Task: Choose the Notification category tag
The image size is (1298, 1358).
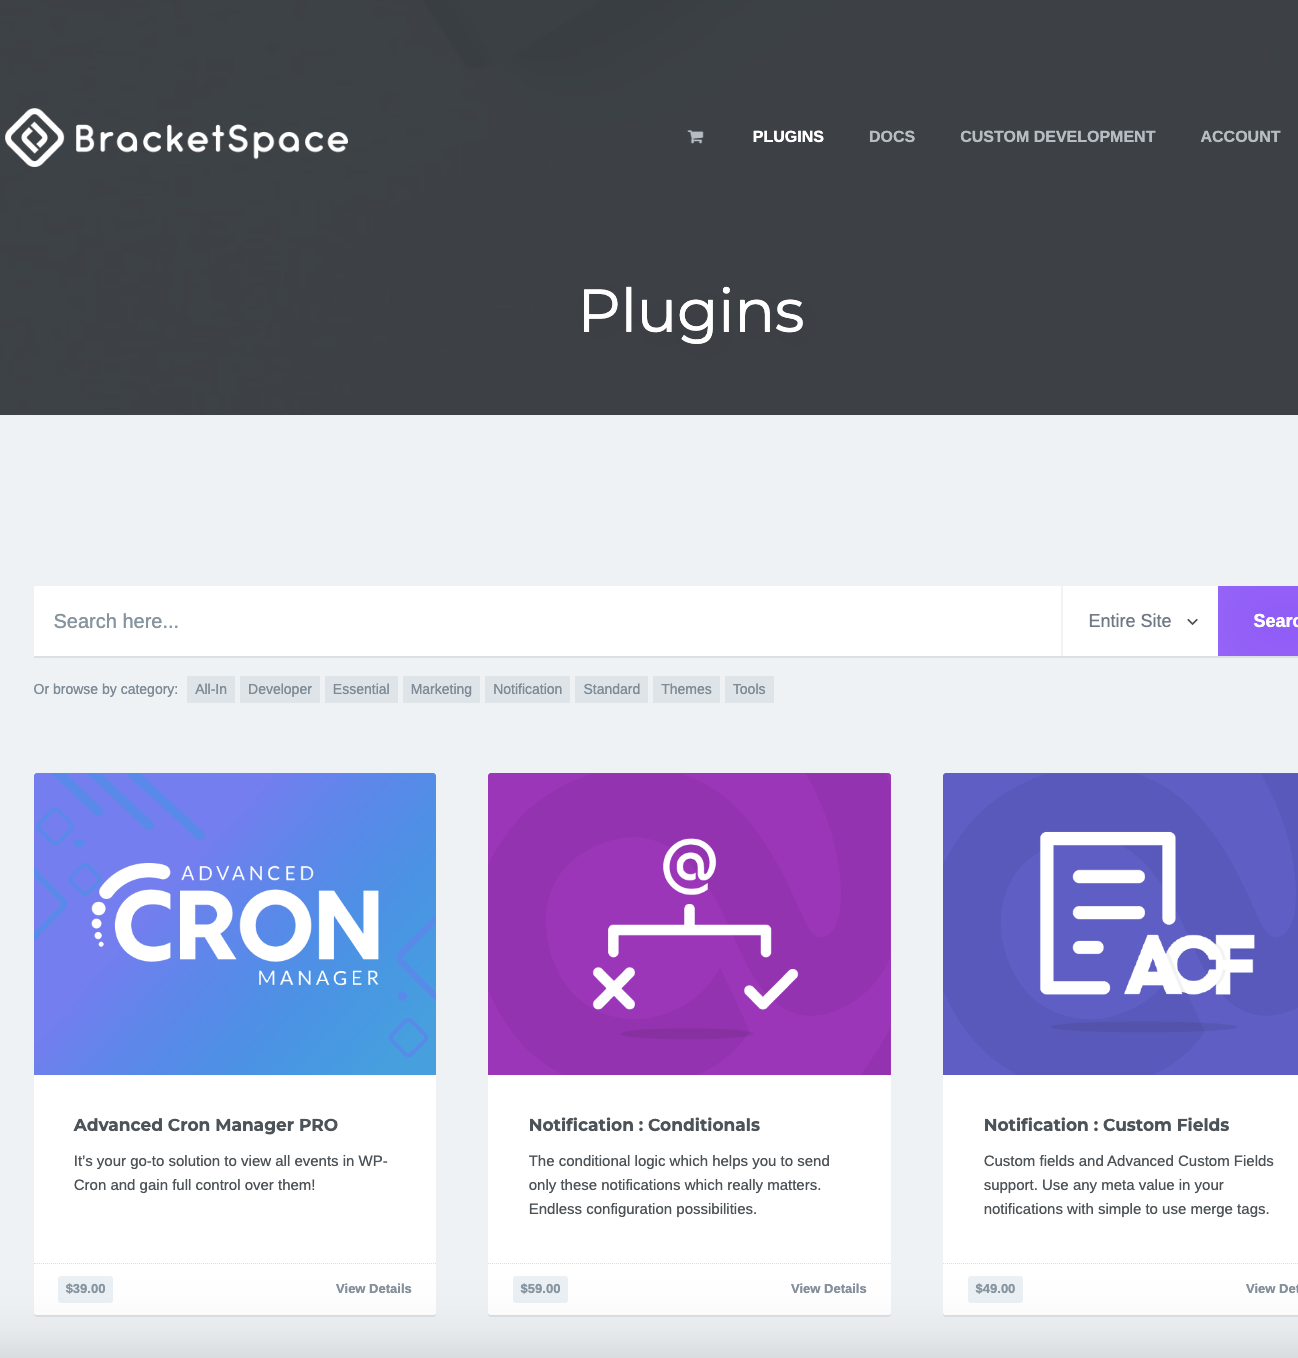Action: pyautogui.click(x=527, y=689)
